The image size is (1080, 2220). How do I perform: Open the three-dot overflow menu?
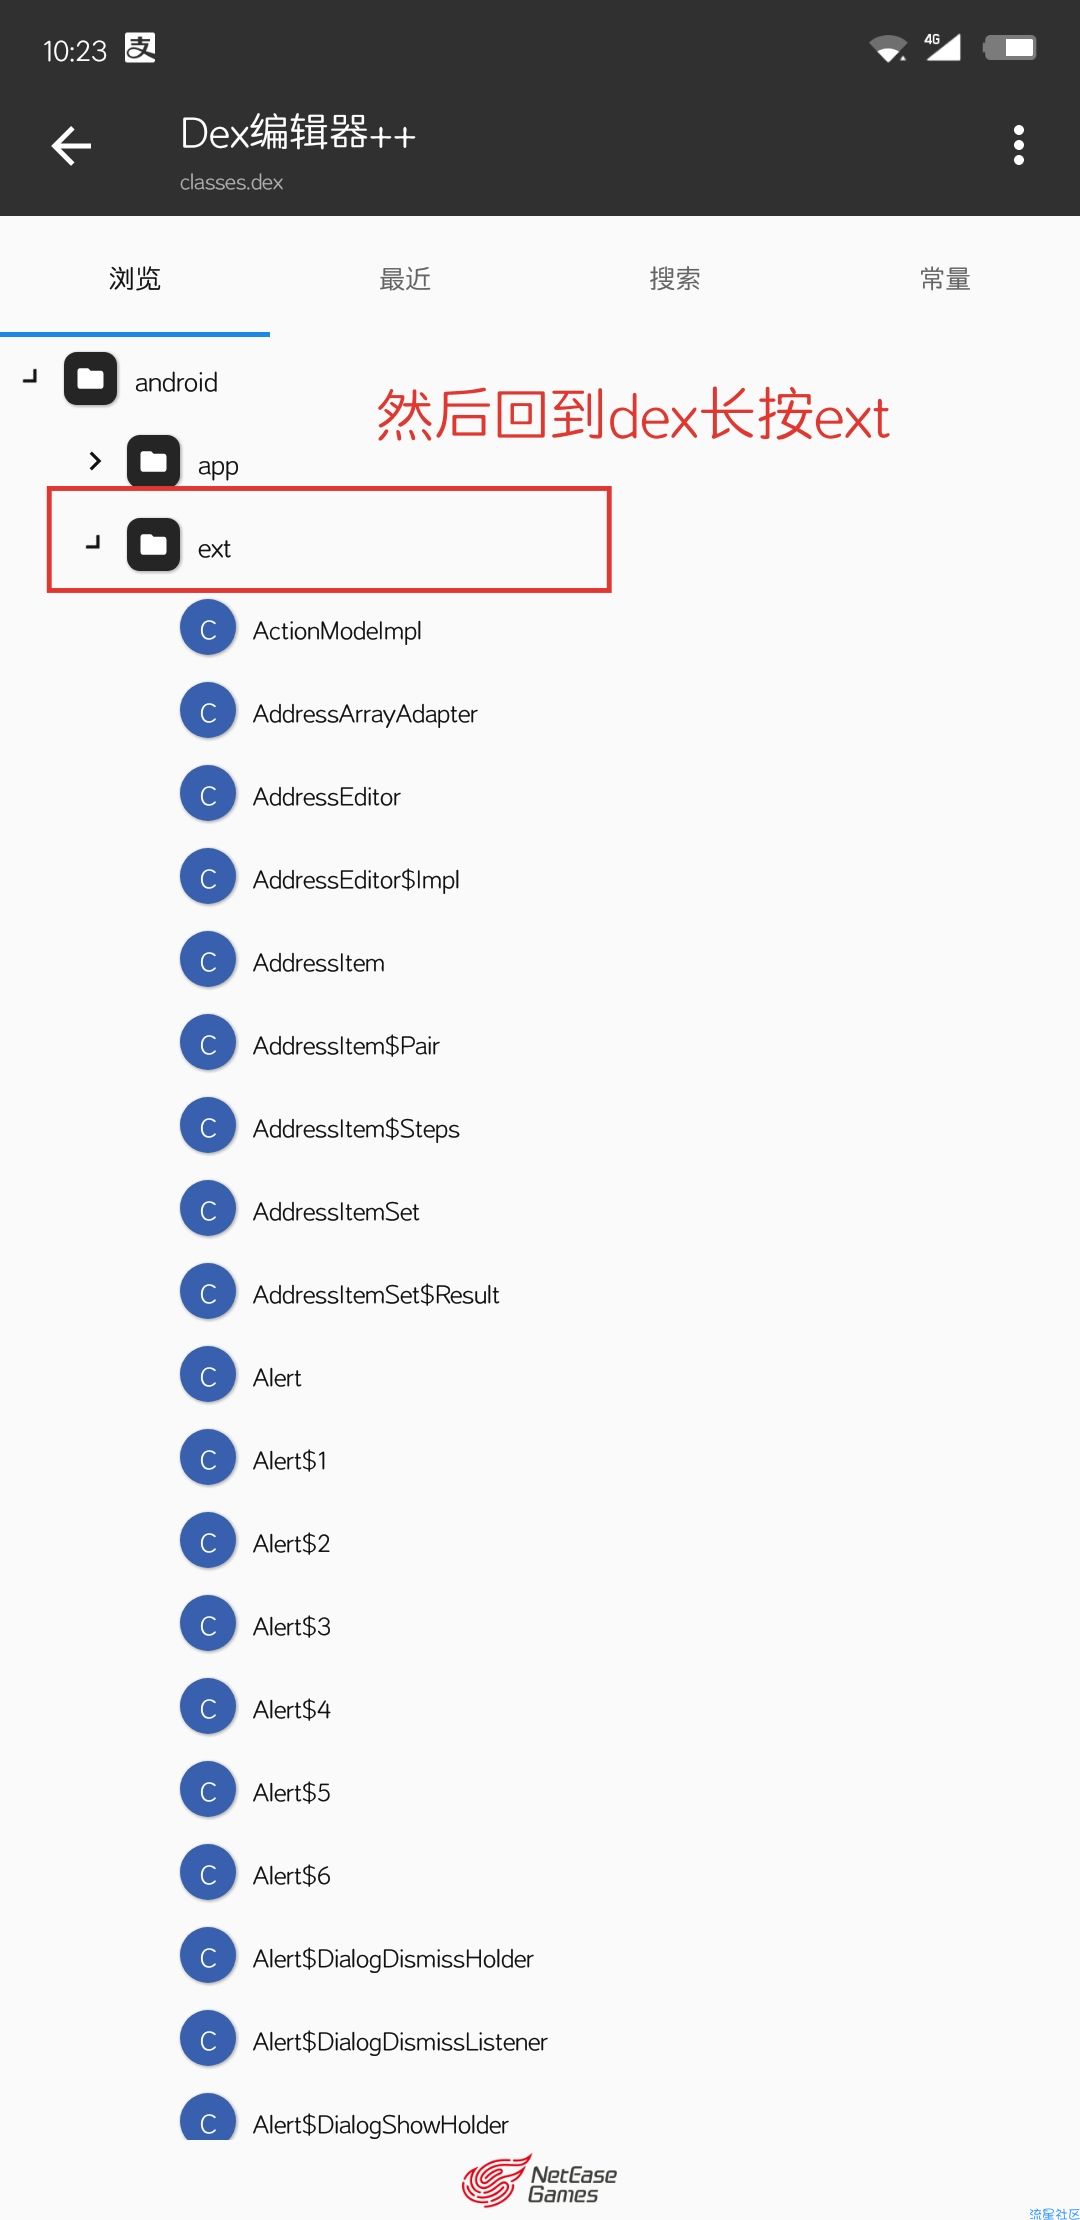(1018, 146)
